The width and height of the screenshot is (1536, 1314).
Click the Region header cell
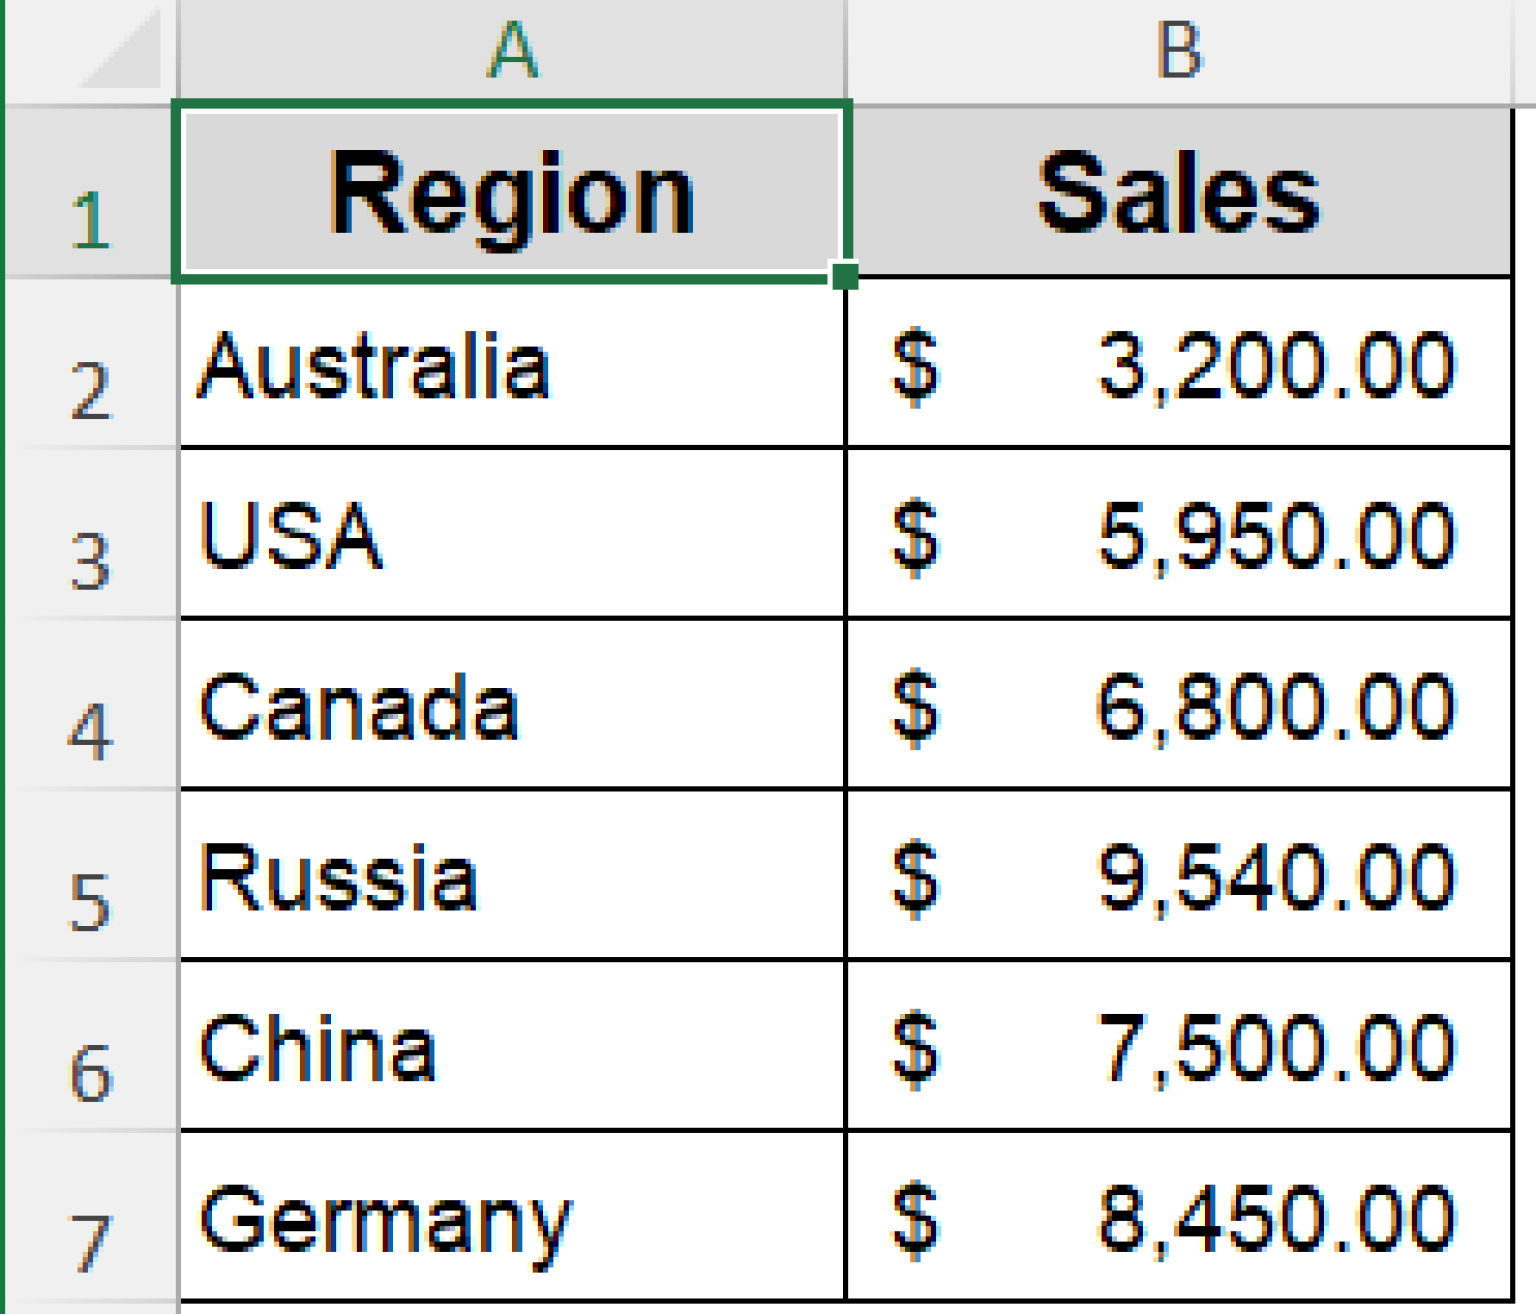(510, 190)
